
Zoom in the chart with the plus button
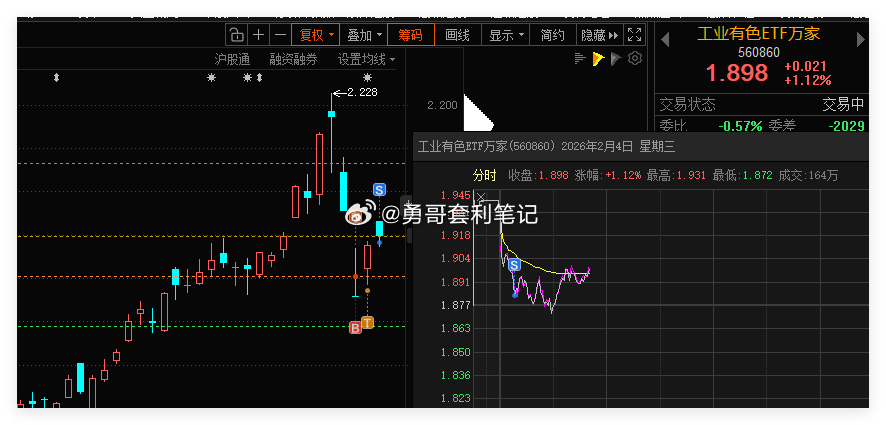tap(258, 35)
